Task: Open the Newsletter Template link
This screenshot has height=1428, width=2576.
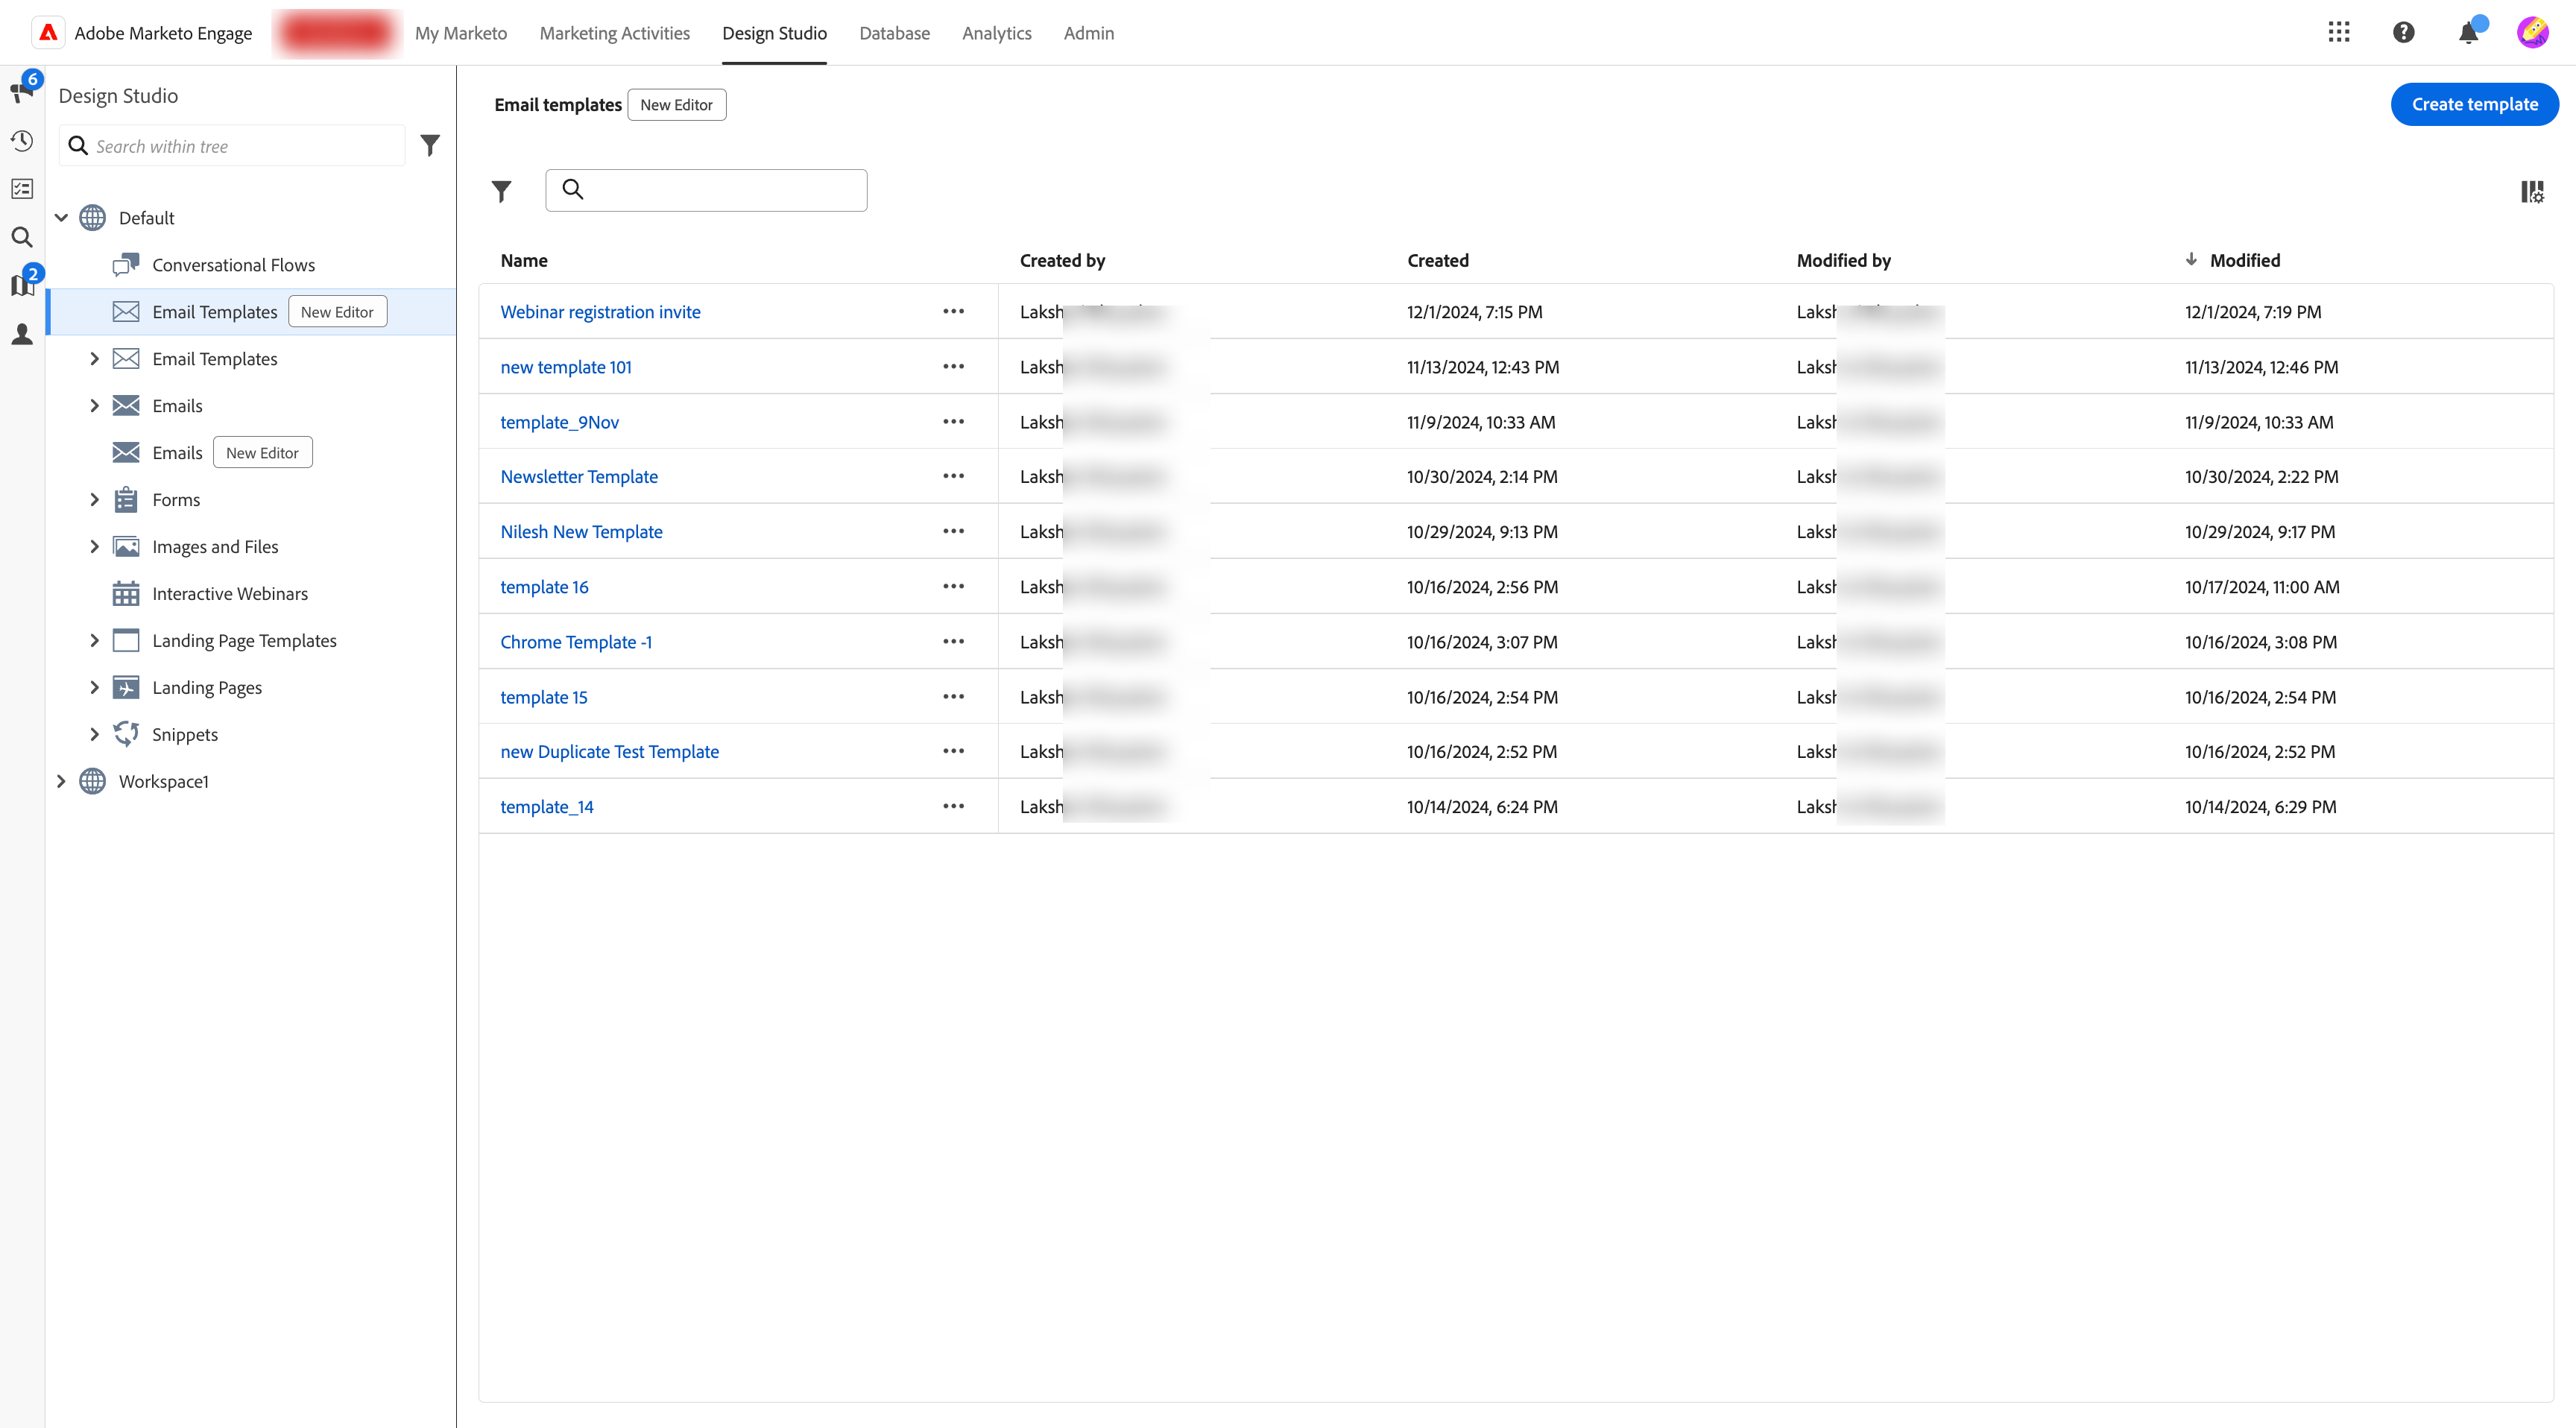Action: 579,476
